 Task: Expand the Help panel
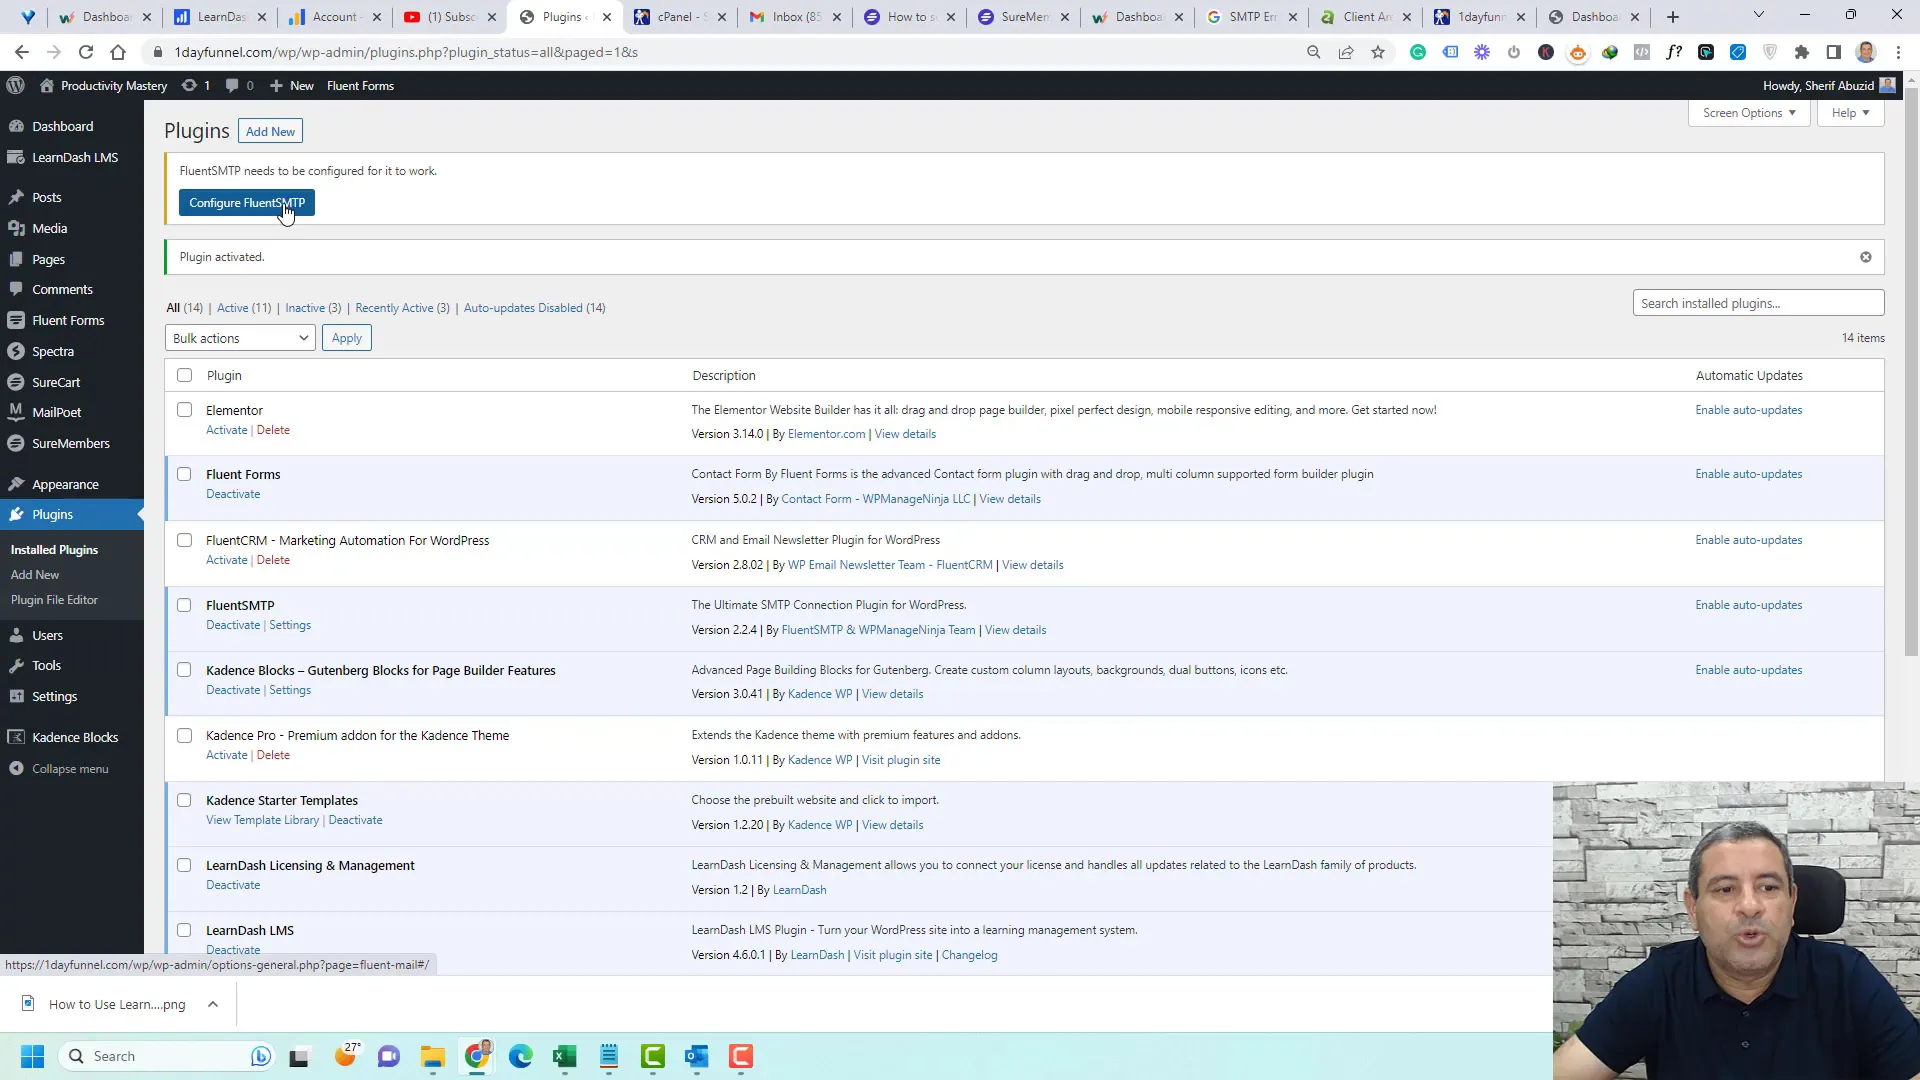1850,113
